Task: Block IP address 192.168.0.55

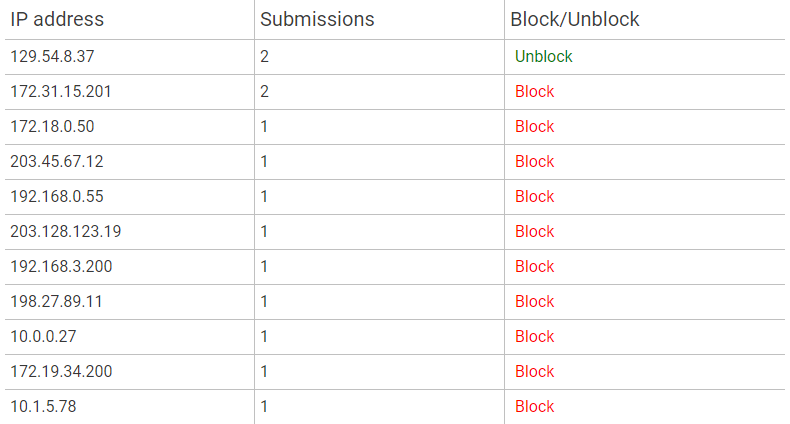Action: click(x=534, y=196)
